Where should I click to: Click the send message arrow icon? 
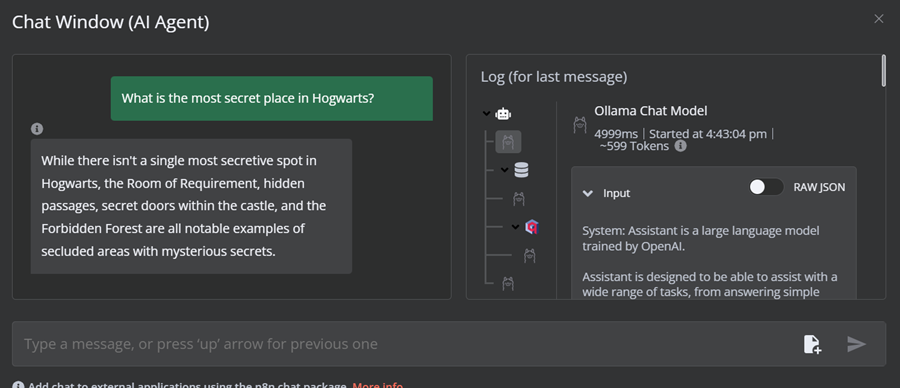tap(856, 344)
